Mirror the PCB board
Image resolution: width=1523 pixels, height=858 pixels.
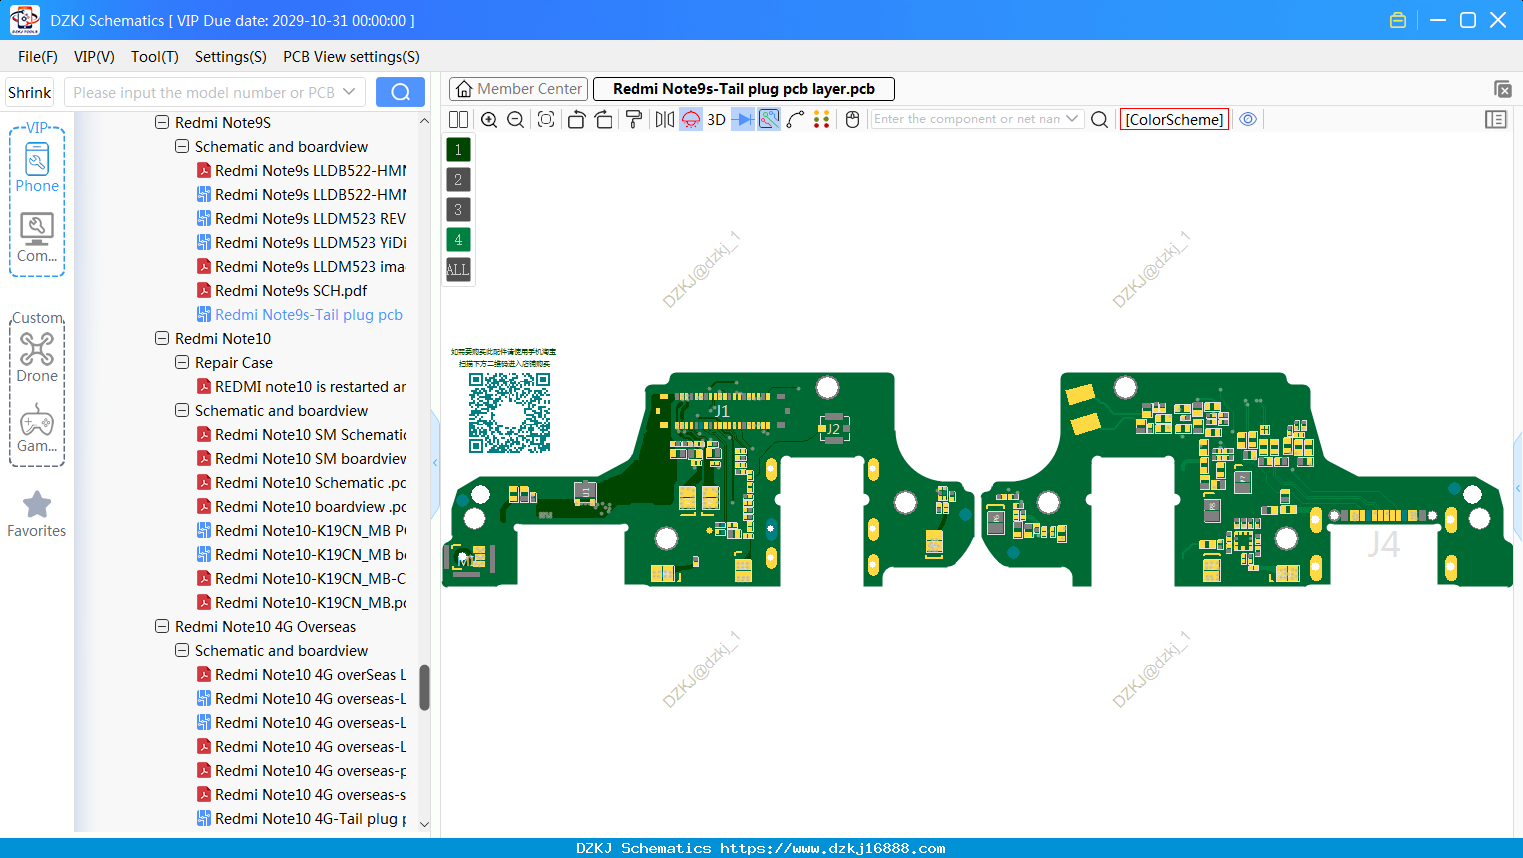point(665,119)
